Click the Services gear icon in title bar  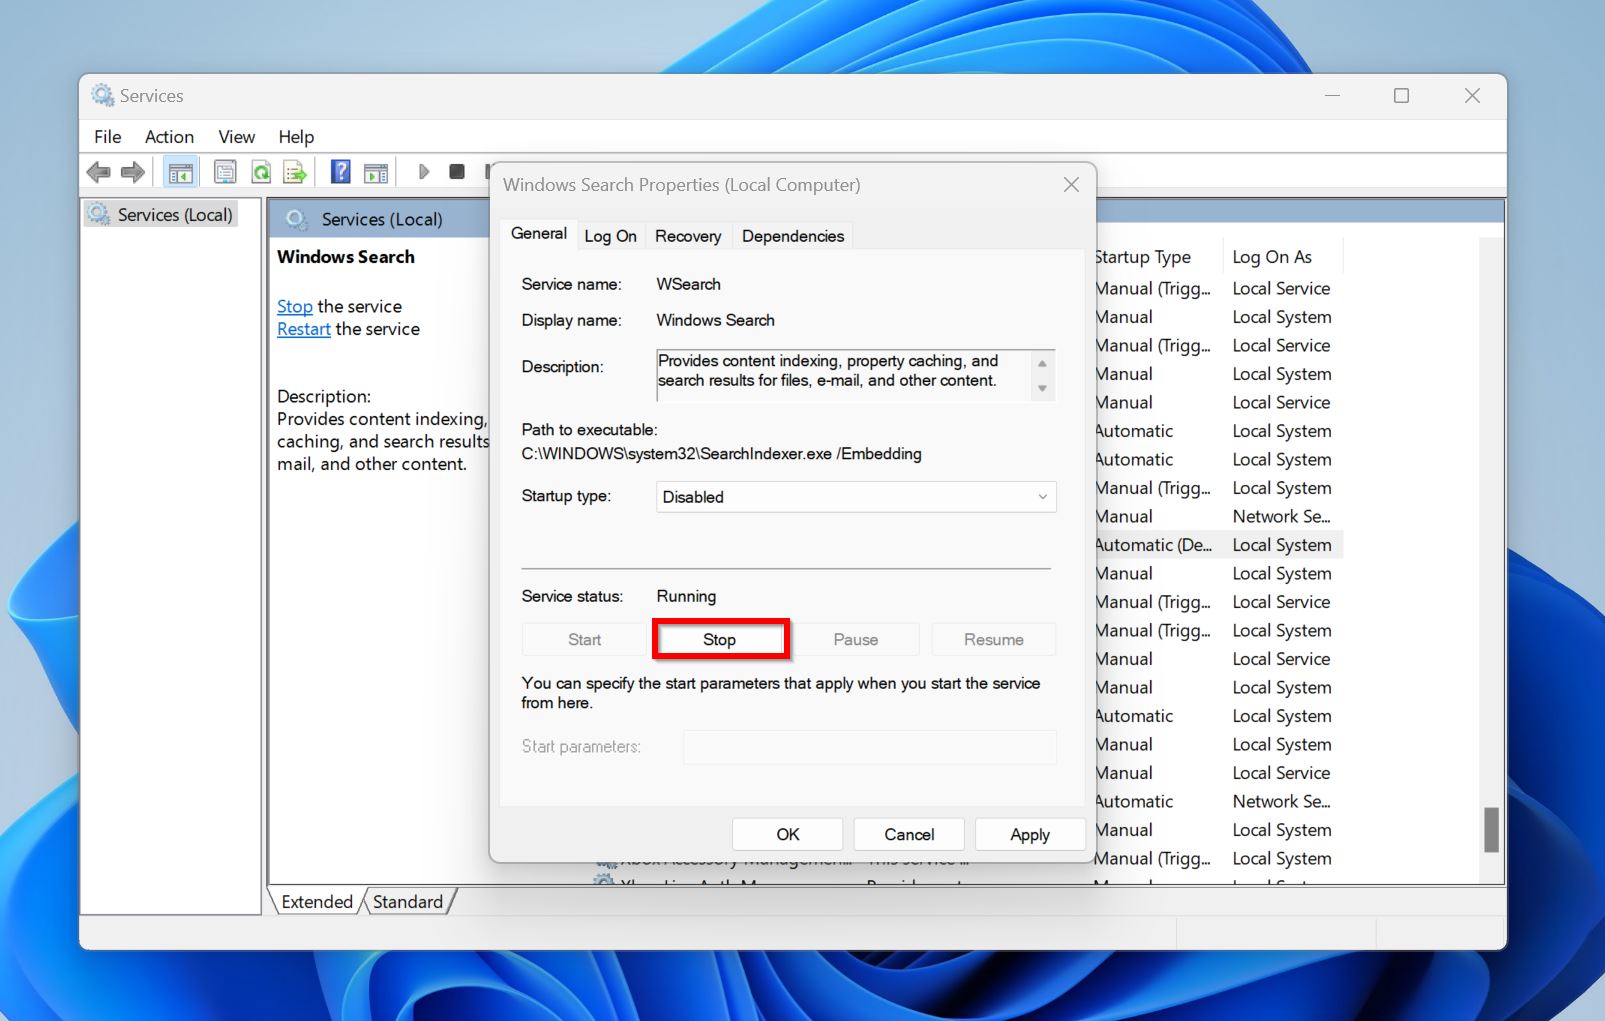(x=102, y=96)
